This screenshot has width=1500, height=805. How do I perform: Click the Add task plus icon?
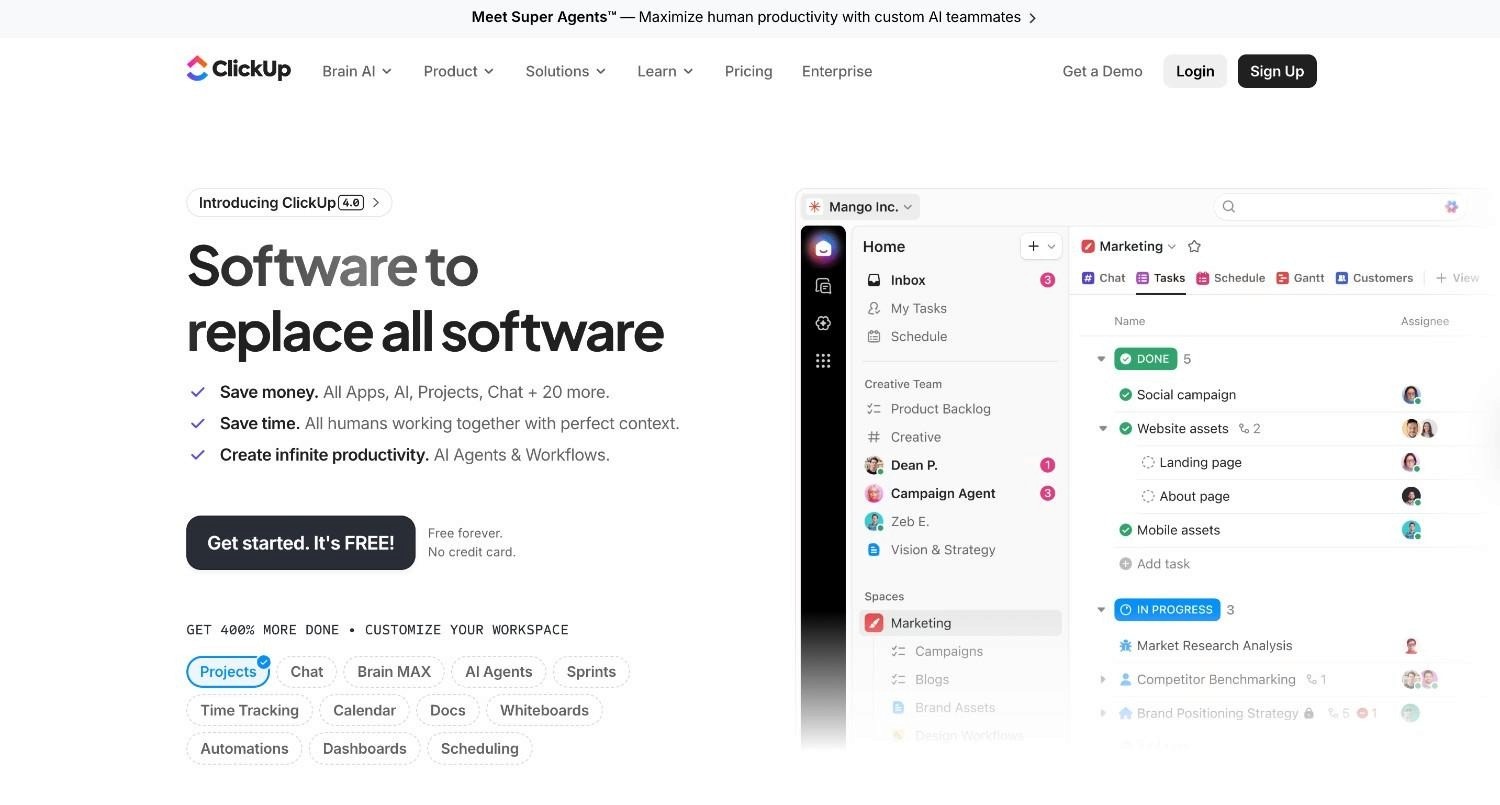1126,564
